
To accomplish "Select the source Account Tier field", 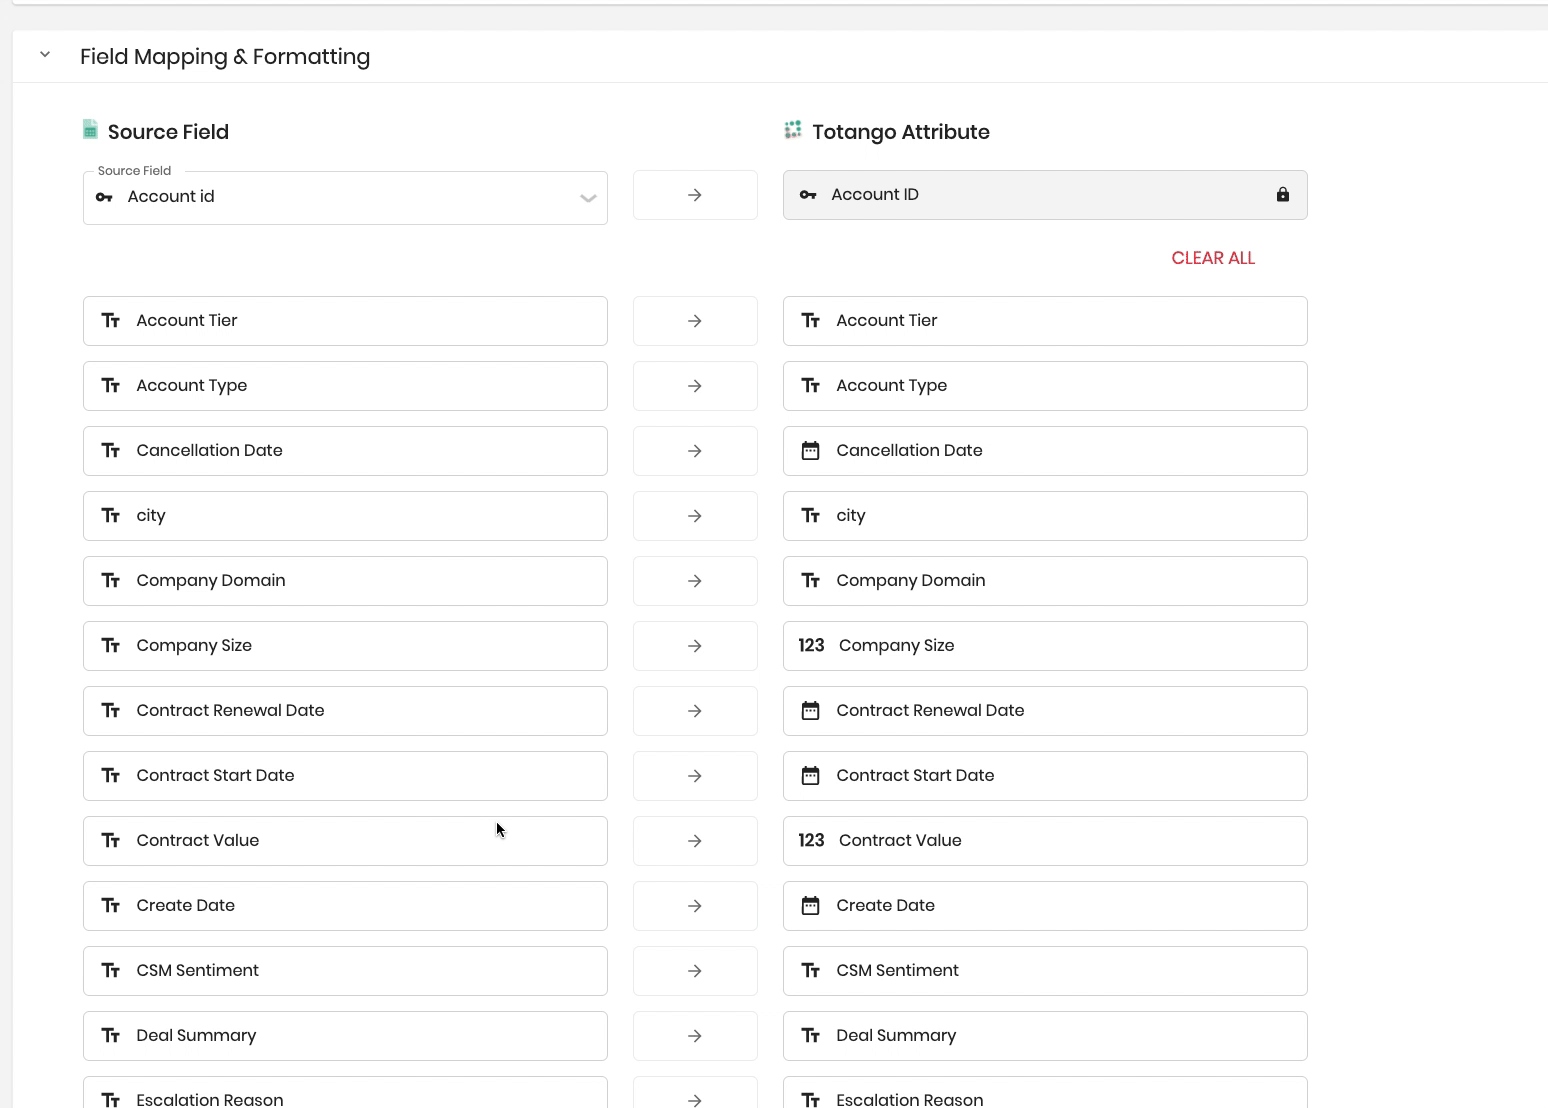I will tap(345, 321).
